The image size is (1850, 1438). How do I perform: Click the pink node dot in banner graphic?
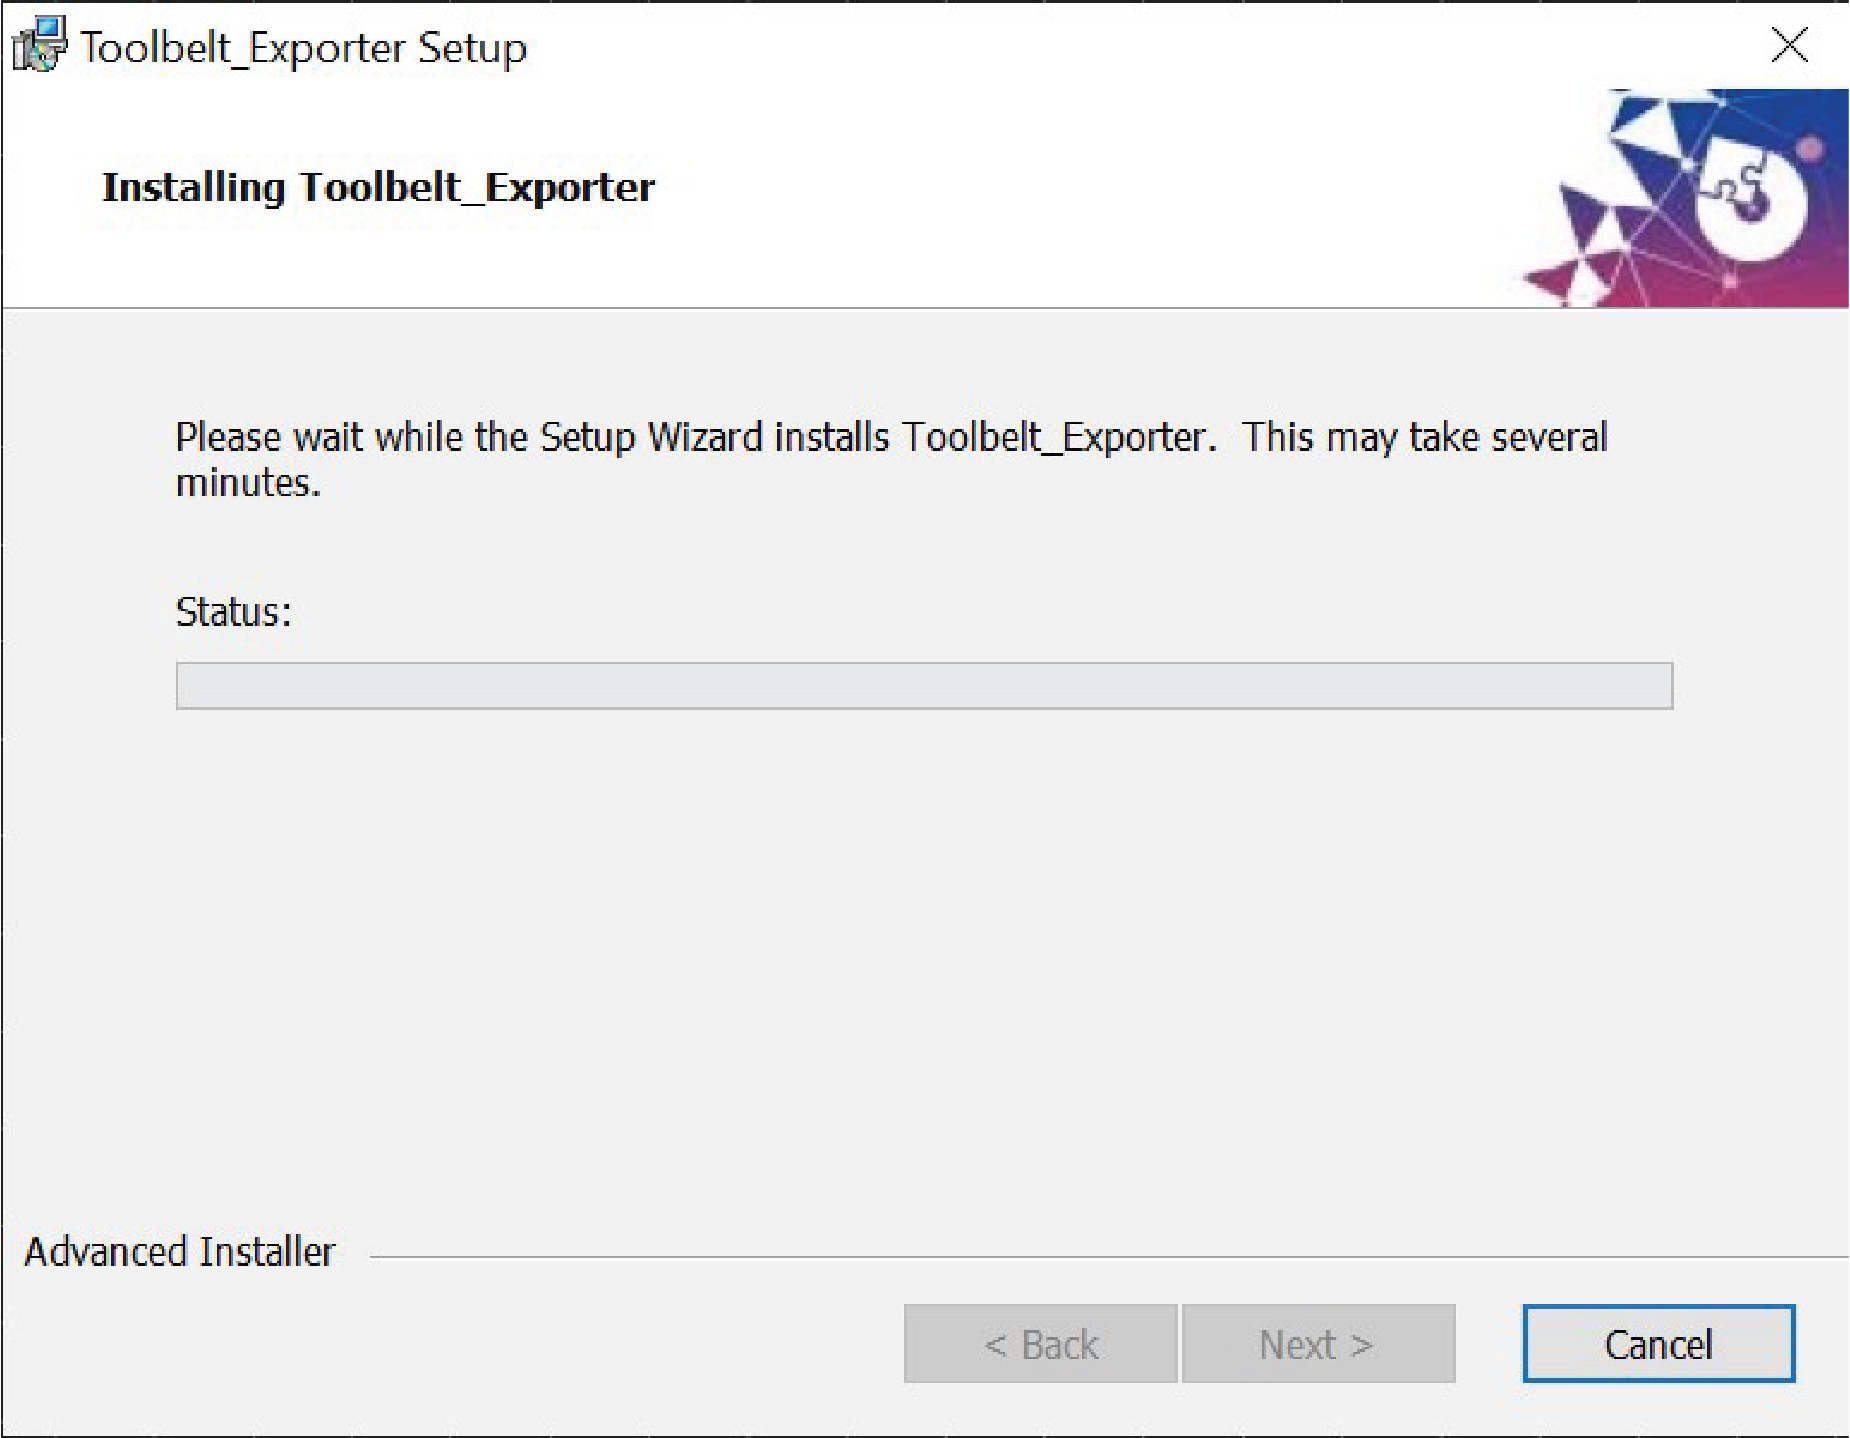pos(1811,150)
